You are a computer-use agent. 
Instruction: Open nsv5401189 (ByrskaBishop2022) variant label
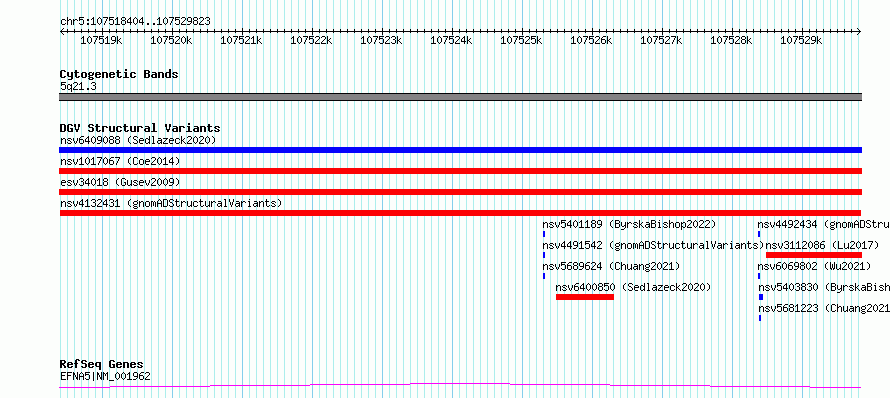[x=629, y=224]
